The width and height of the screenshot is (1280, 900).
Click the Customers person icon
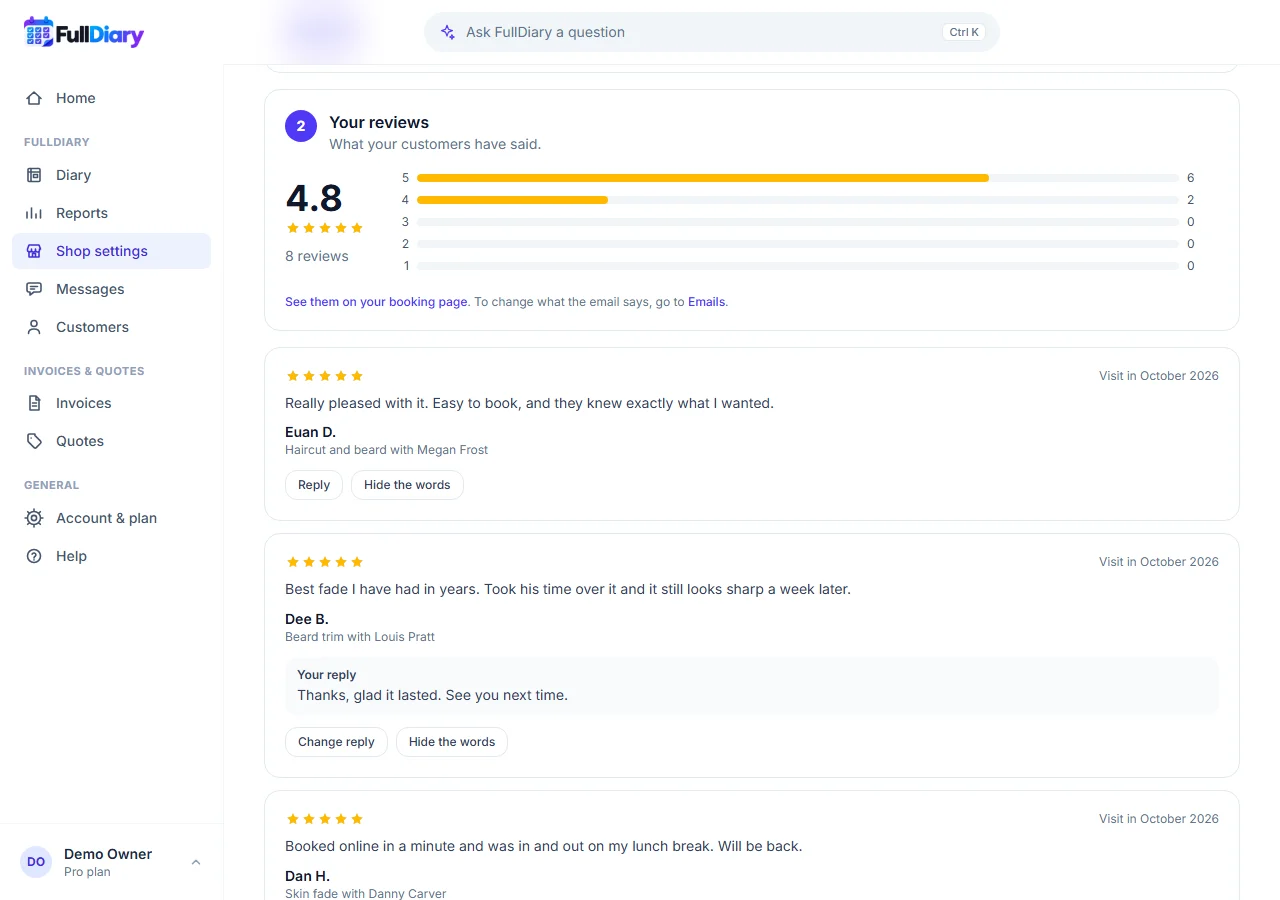click(34, 327)
